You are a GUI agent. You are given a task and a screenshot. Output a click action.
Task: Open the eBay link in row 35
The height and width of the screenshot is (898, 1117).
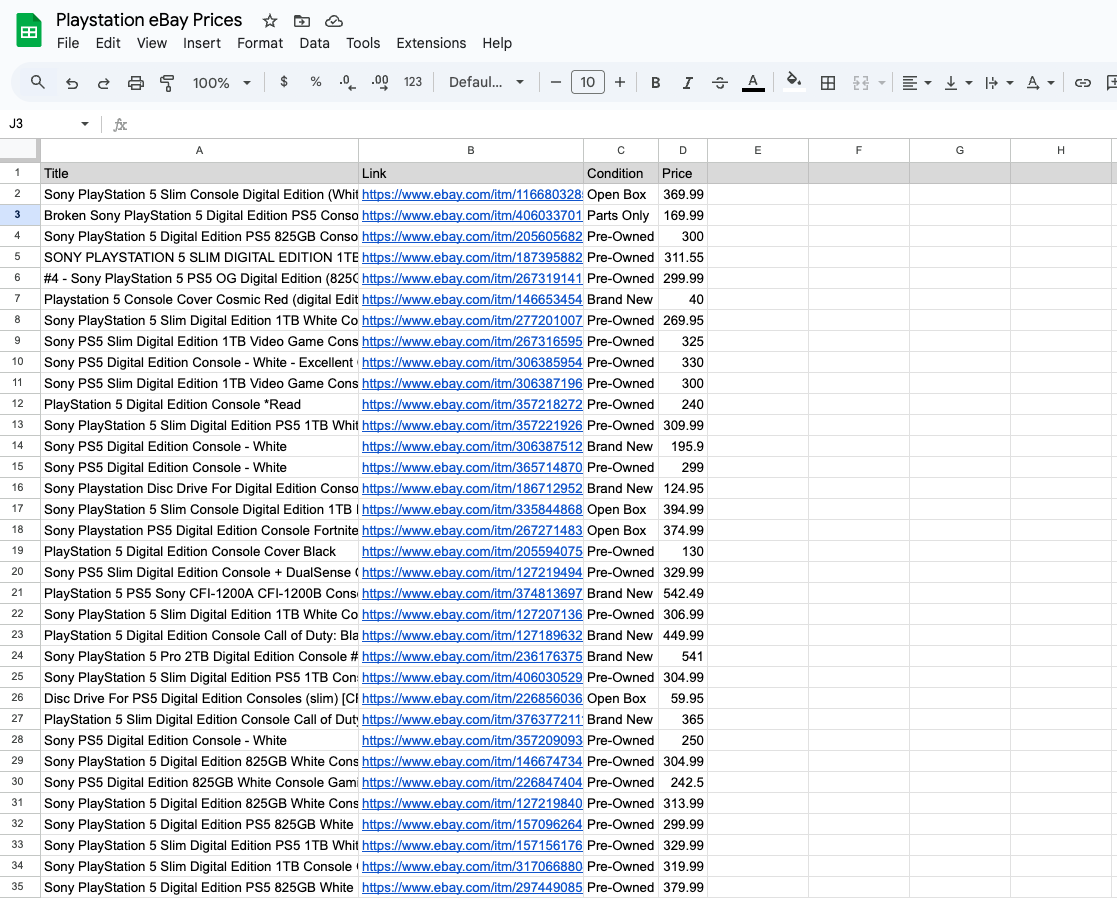(x=472, y=887)
